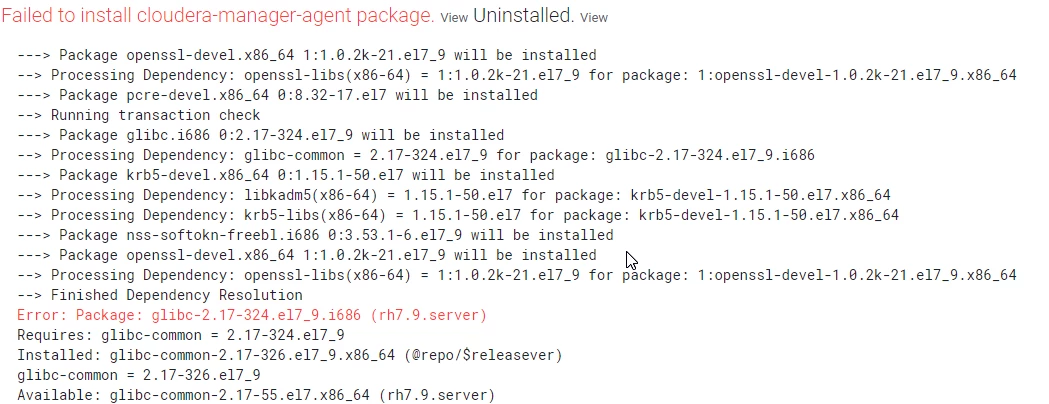Click the red Error: Package glibc line
Image resolution: width=1049 pixels, height=404 pixels.
[x=252, y=315]
